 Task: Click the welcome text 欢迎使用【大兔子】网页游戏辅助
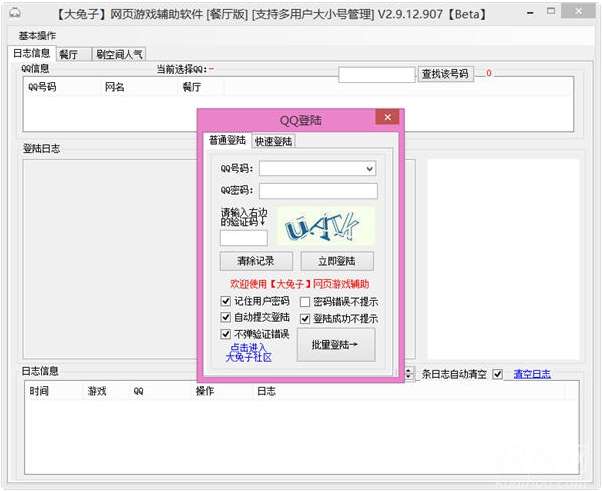click(299, 284)
